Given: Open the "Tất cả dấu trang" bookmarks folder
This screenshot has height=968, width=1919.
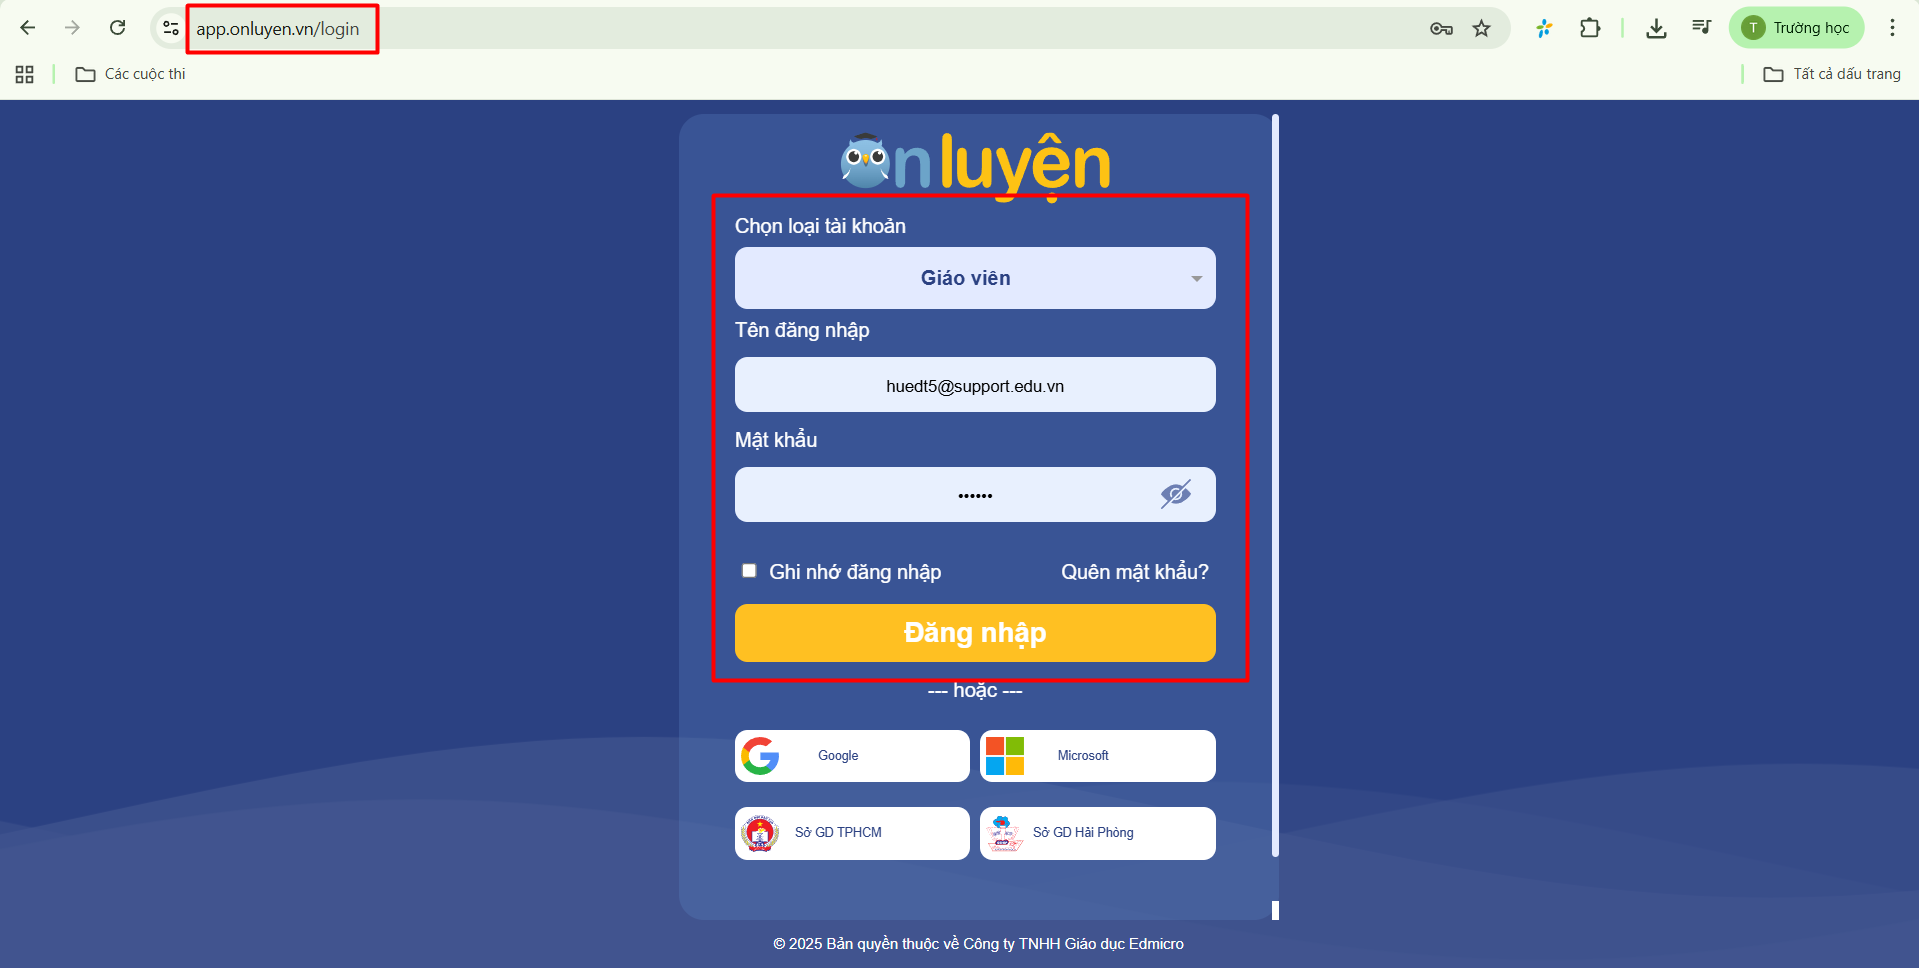Looking at the screenshot, I should coord(1832,74).
